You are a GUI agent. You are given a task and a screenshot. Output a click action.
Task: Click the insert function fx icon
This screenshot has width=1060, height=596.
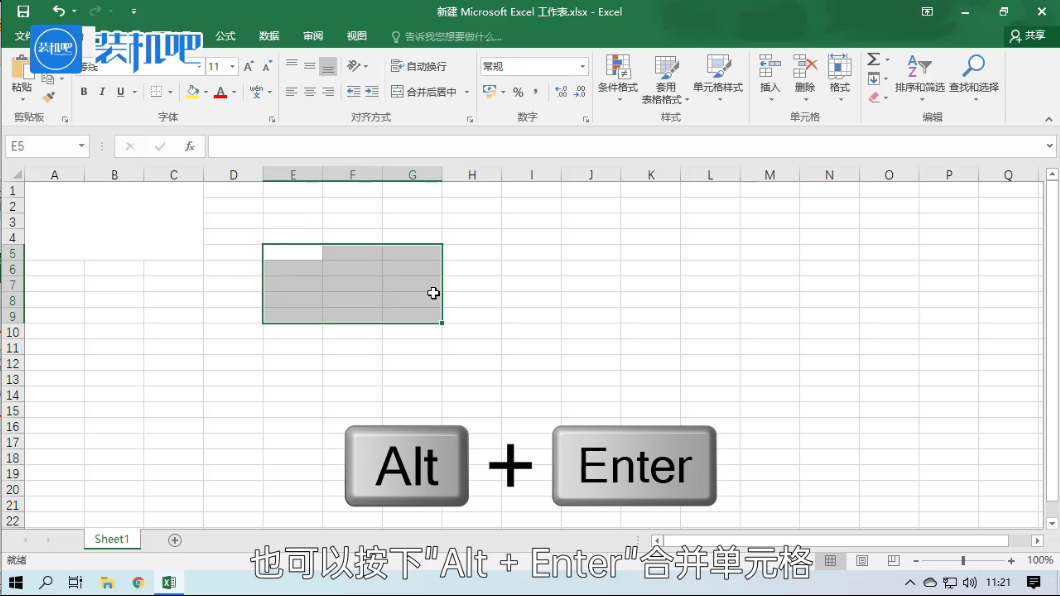(x=190, y=146)
